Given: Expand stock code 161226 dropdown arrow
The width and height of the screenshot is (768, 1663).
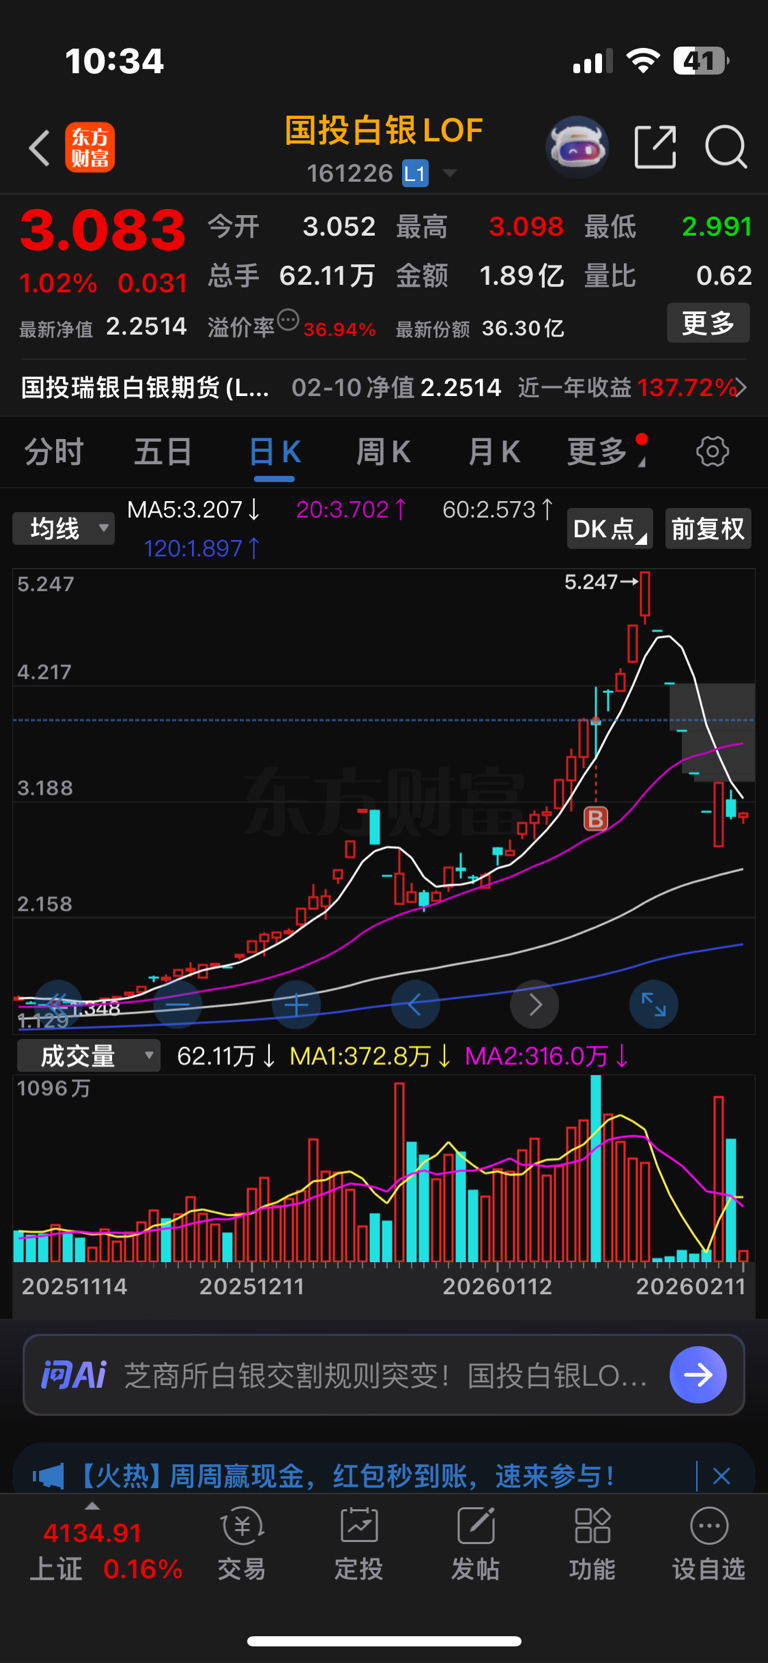Looking at the screenshot, I should [x=450, y=174].
